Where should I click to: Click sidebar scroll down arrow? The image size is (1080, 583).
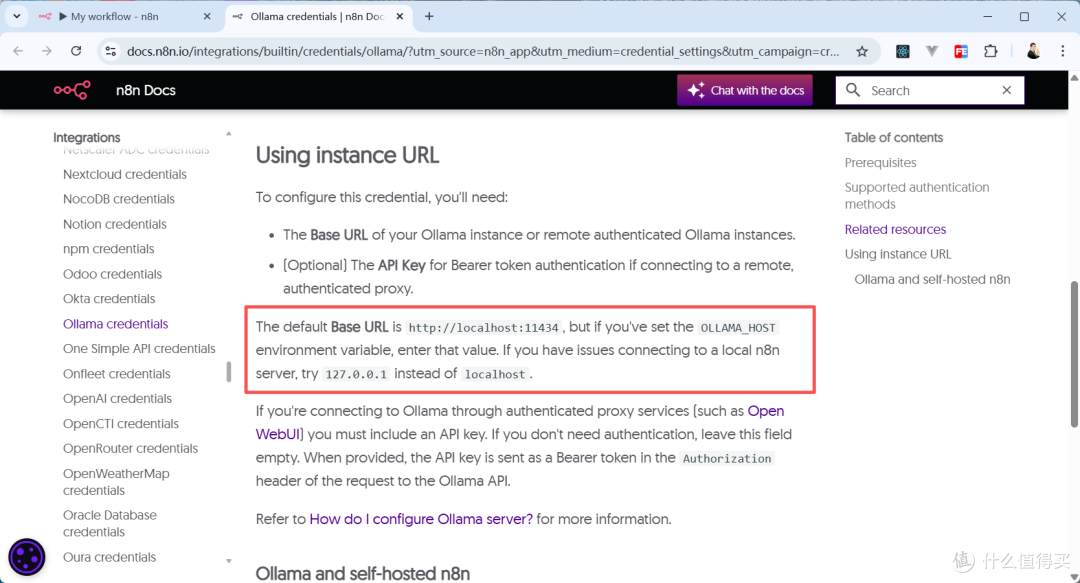229,561
